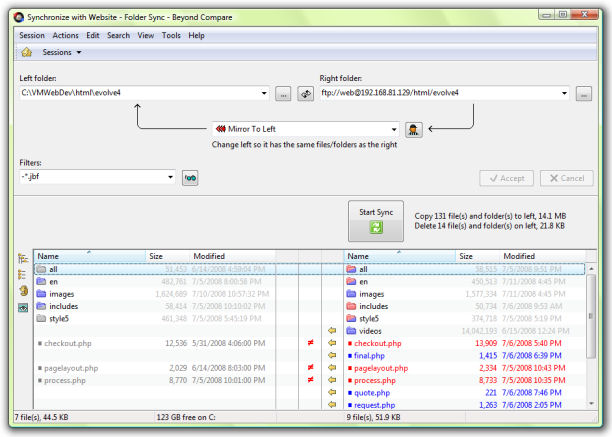The image size is (612, 437).
Task: Select the 'includes' folder in left pane
Action: click(x=155, y=306)
